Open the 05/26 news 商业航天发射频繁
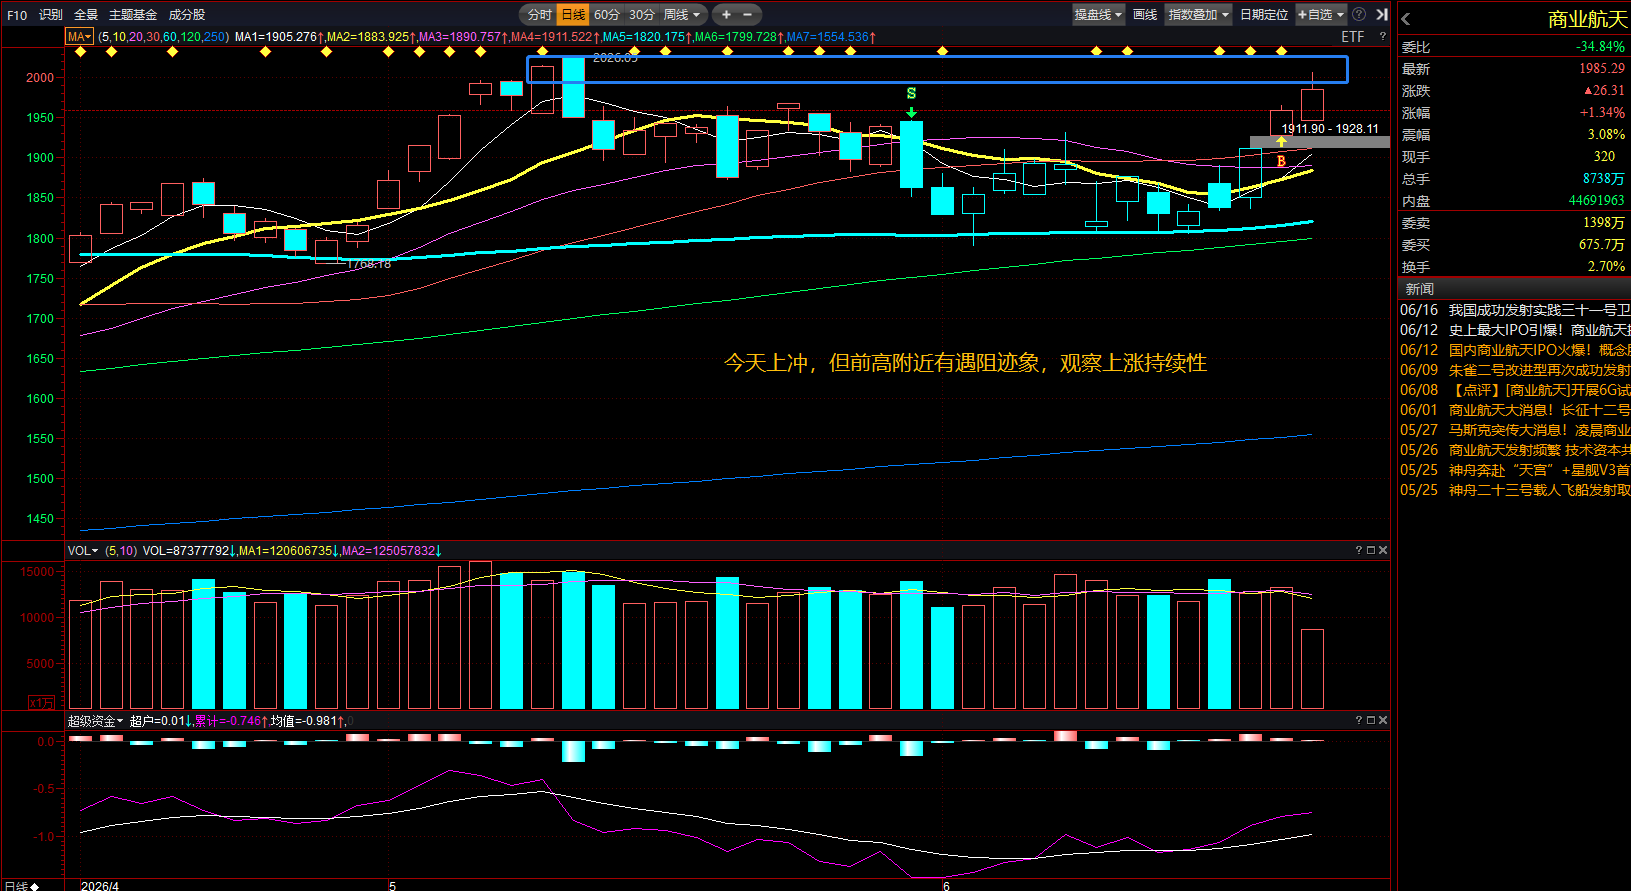1631x891 pixels. click(1515, 450)
